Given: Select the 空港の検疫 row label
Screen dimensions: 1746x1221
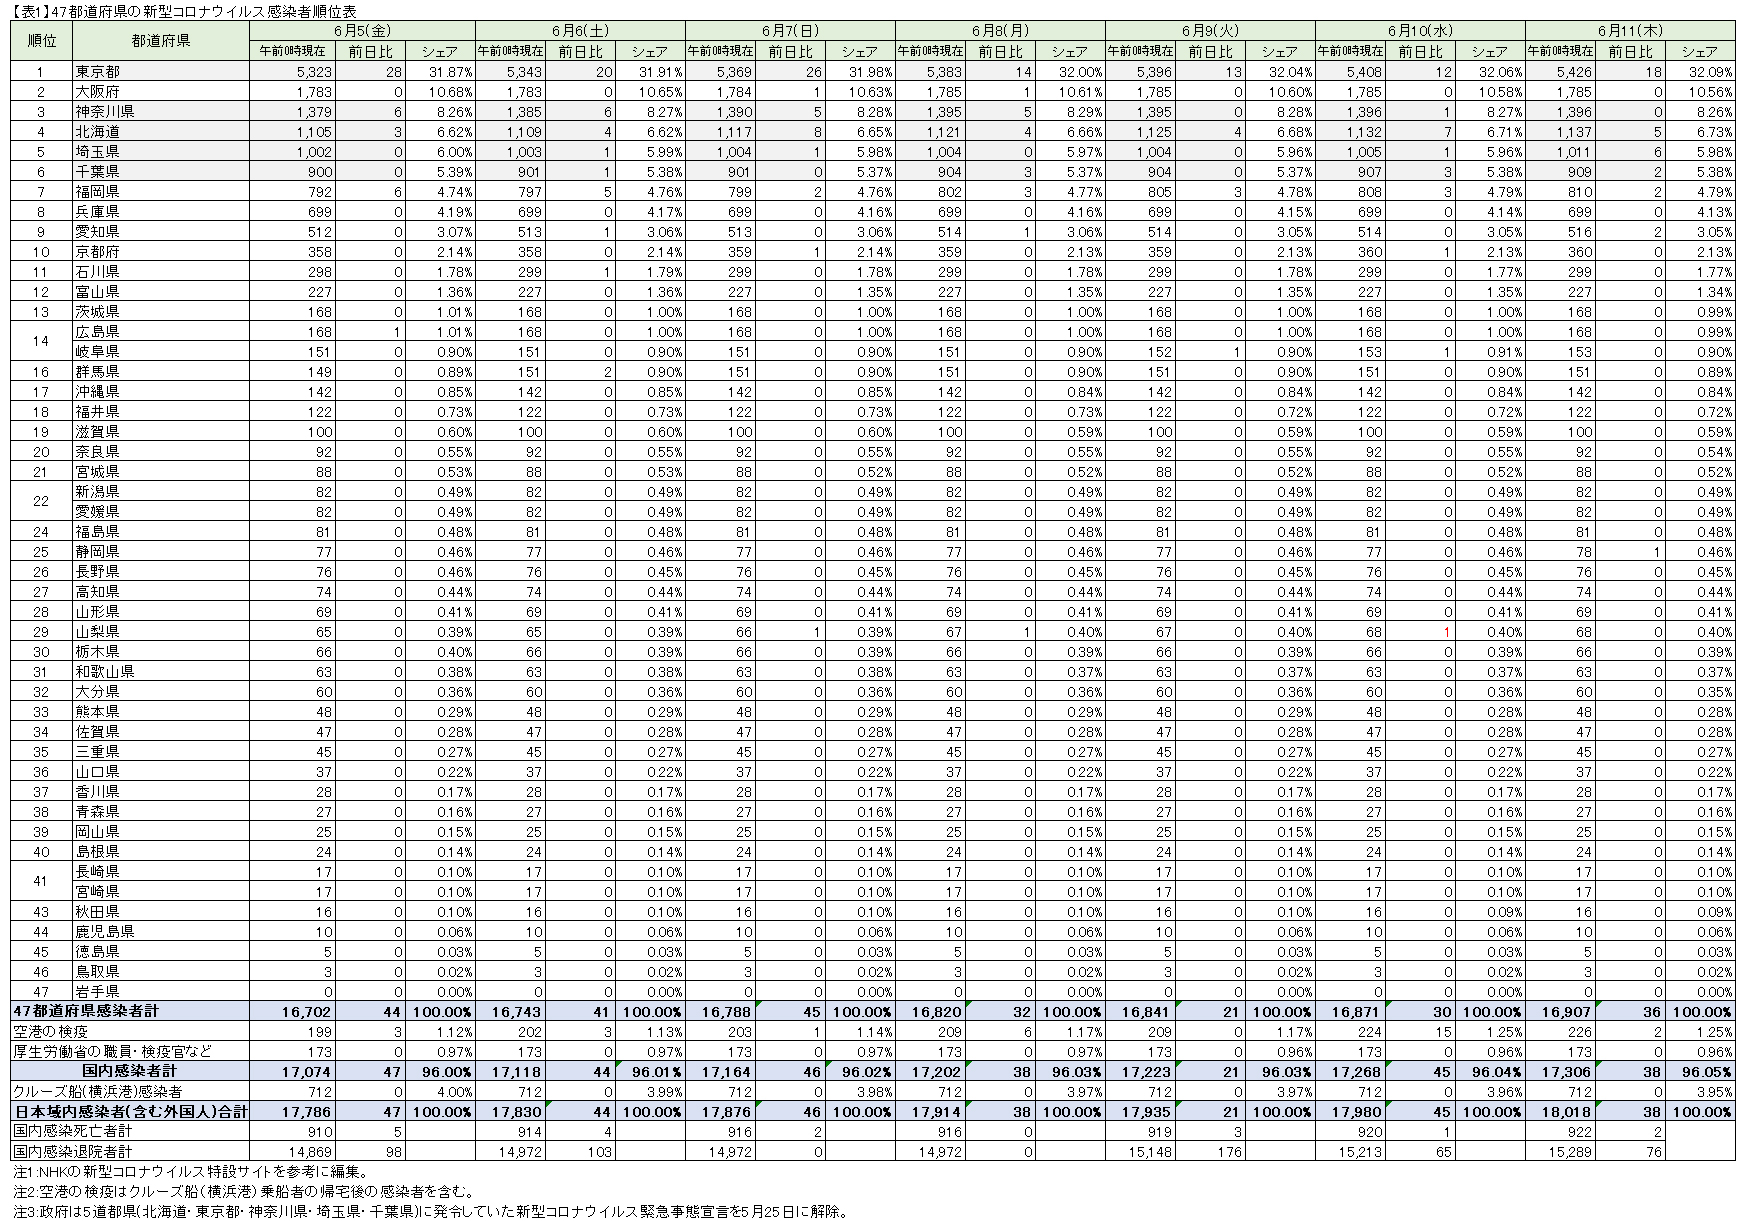Looking at the screenshot, I should click(x=130, y=1031).
